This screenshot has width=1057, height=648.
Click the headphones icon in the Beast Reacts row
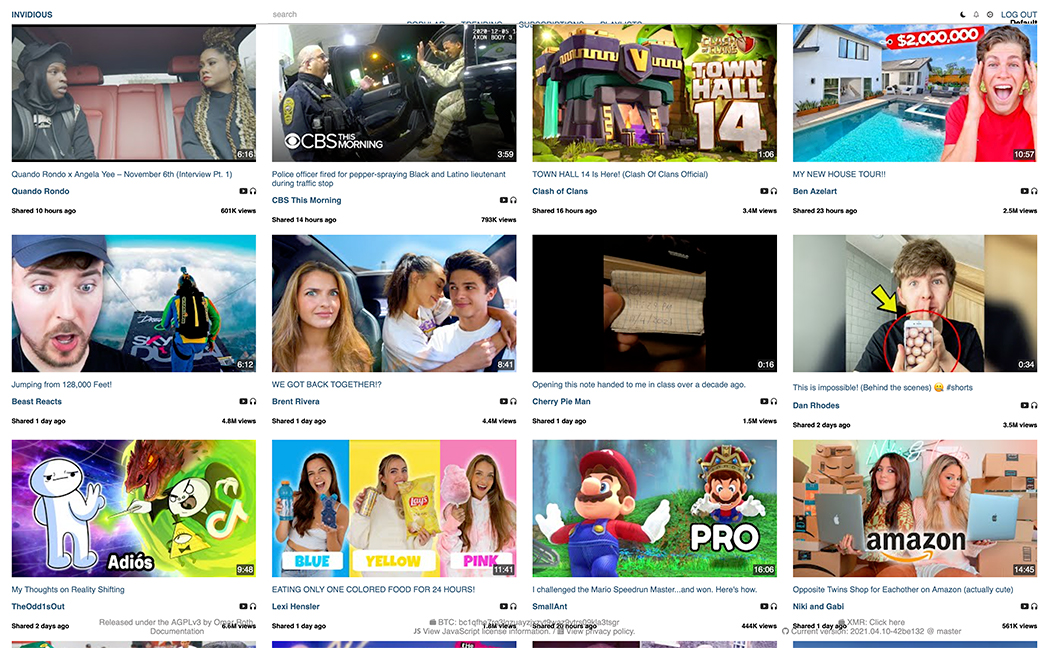click(253, 401)
